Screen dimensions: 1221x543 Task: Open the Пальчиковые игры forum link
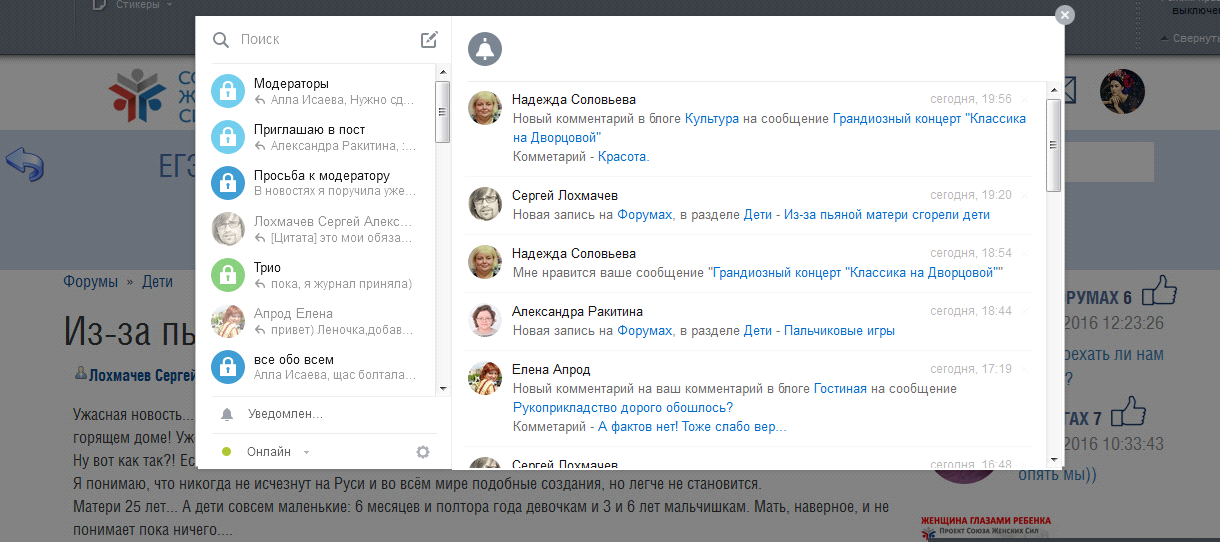tap(839, 330)
